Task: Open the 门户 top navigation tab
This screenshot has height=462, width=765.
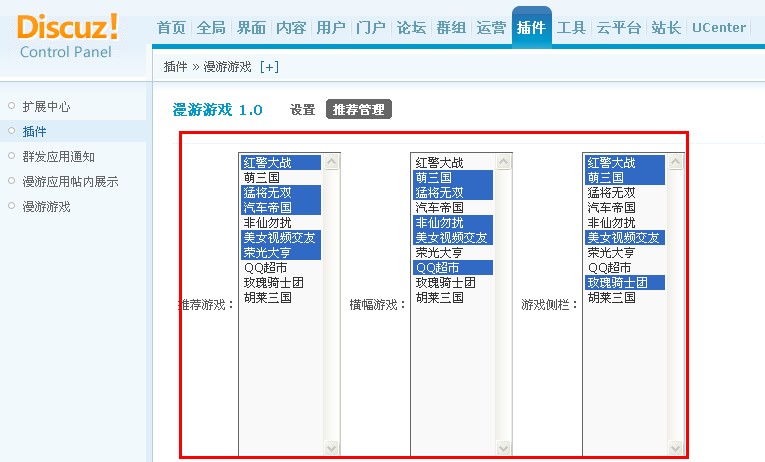Action: [x=371, y=28]
